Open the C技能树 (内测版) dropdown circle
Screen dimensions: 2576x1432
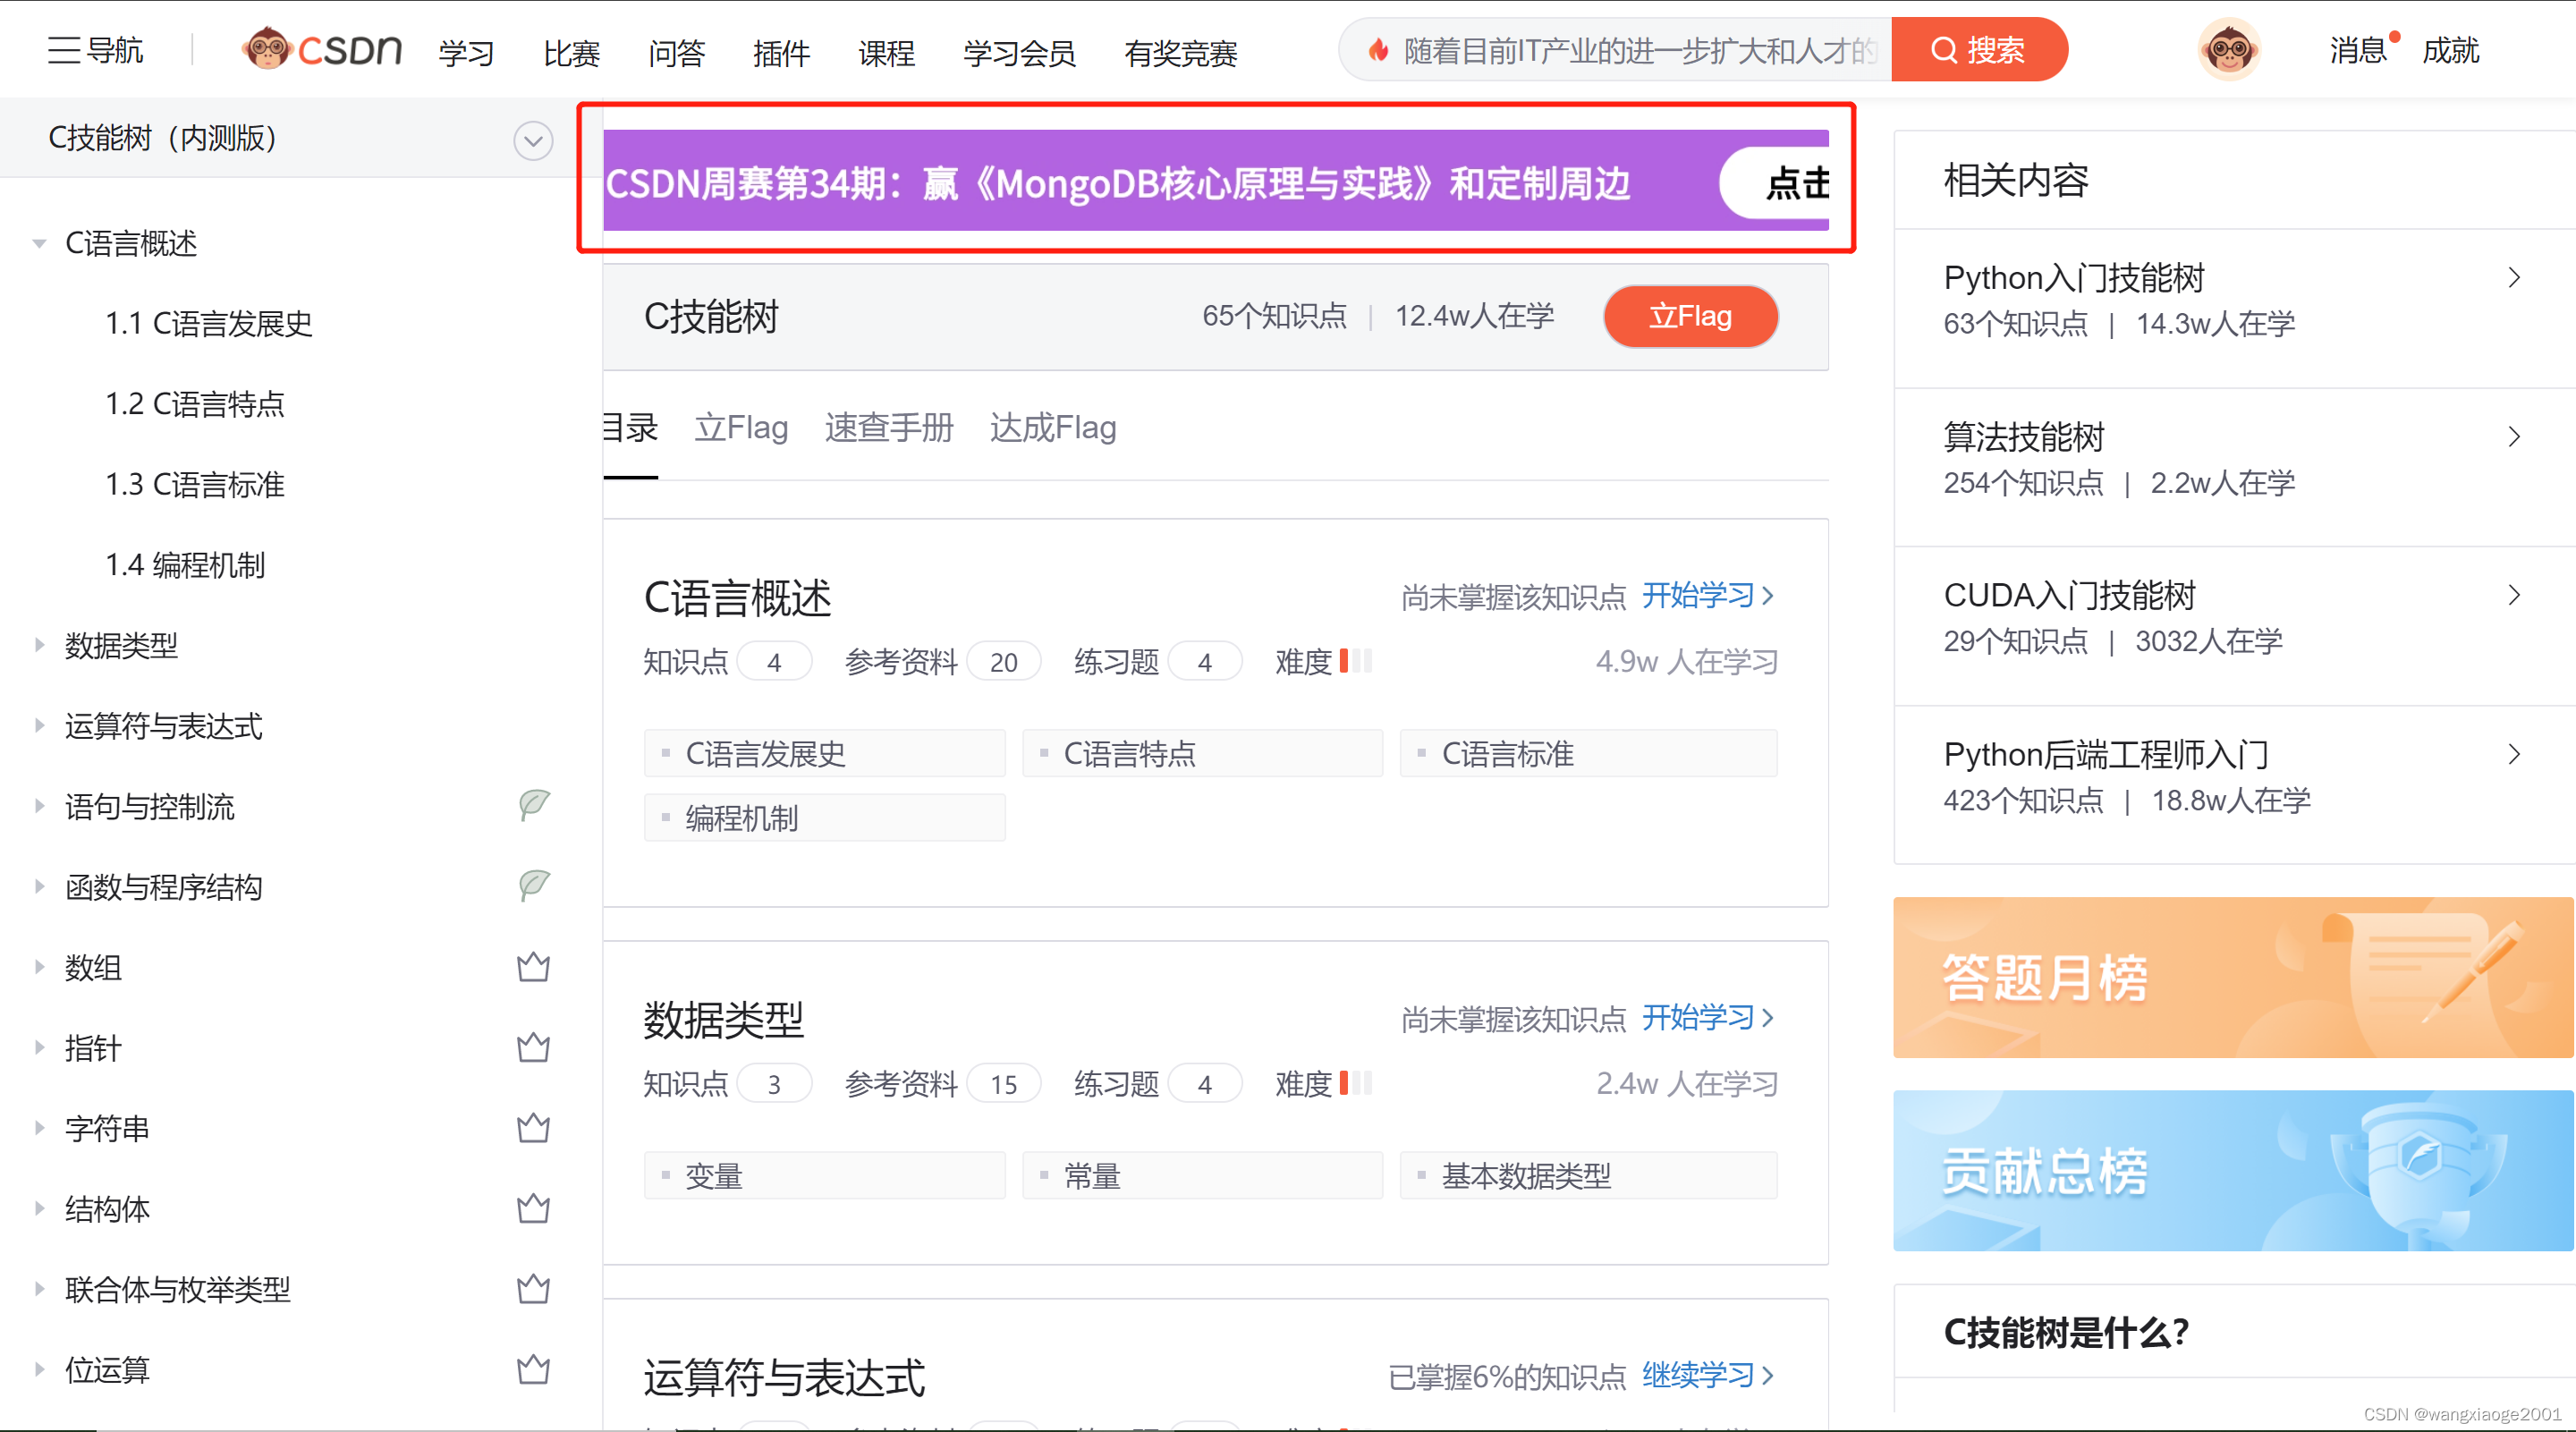click(x=533, y=141)
